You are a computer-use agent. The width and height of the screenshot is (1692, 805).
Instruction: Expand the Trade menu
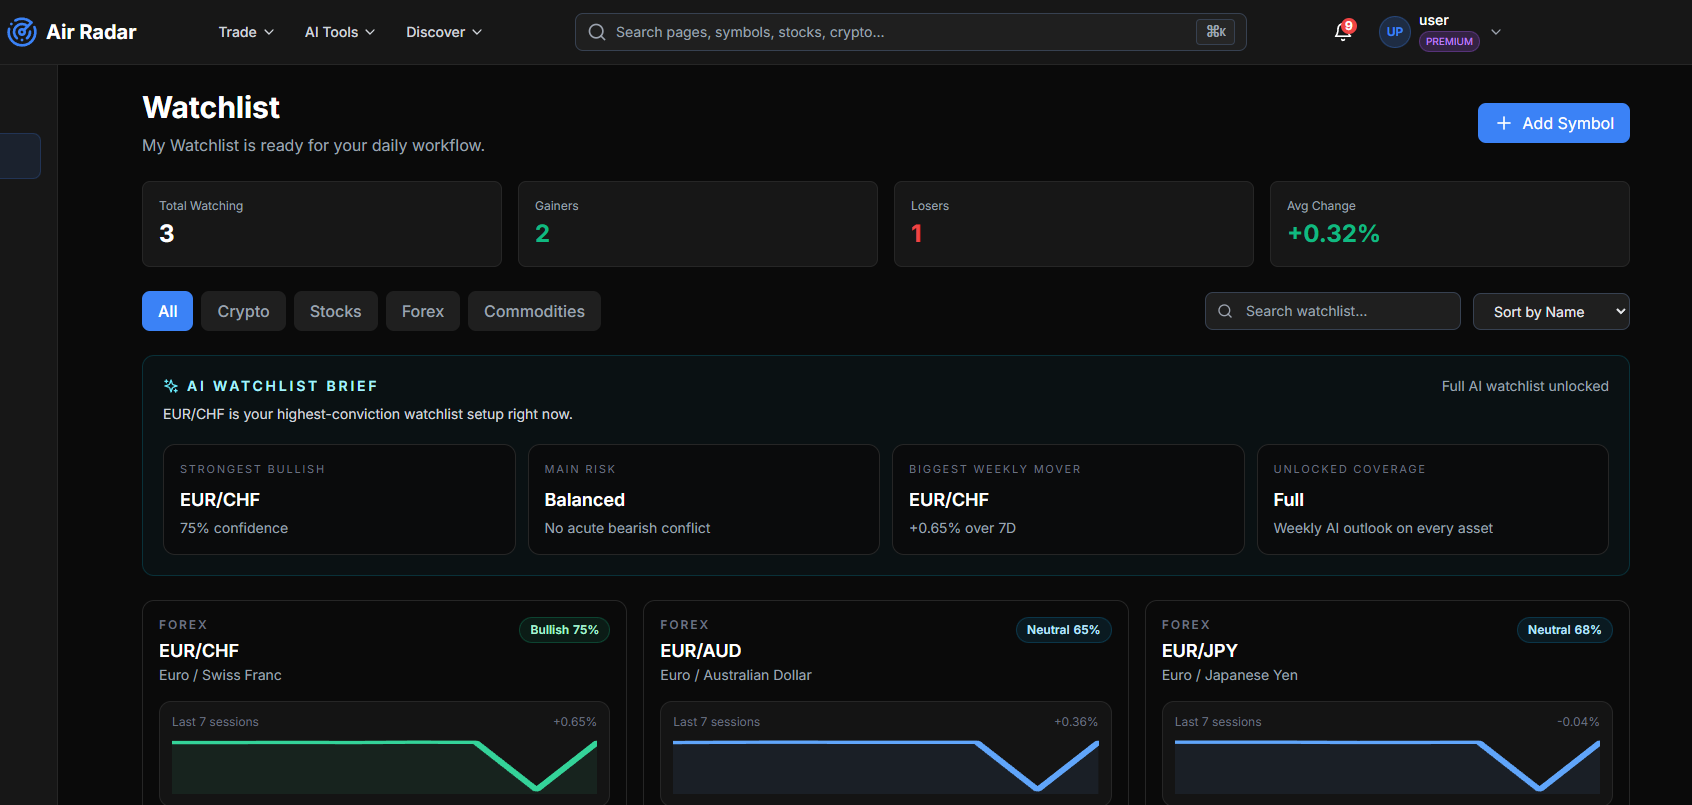(x=246, y=32)
